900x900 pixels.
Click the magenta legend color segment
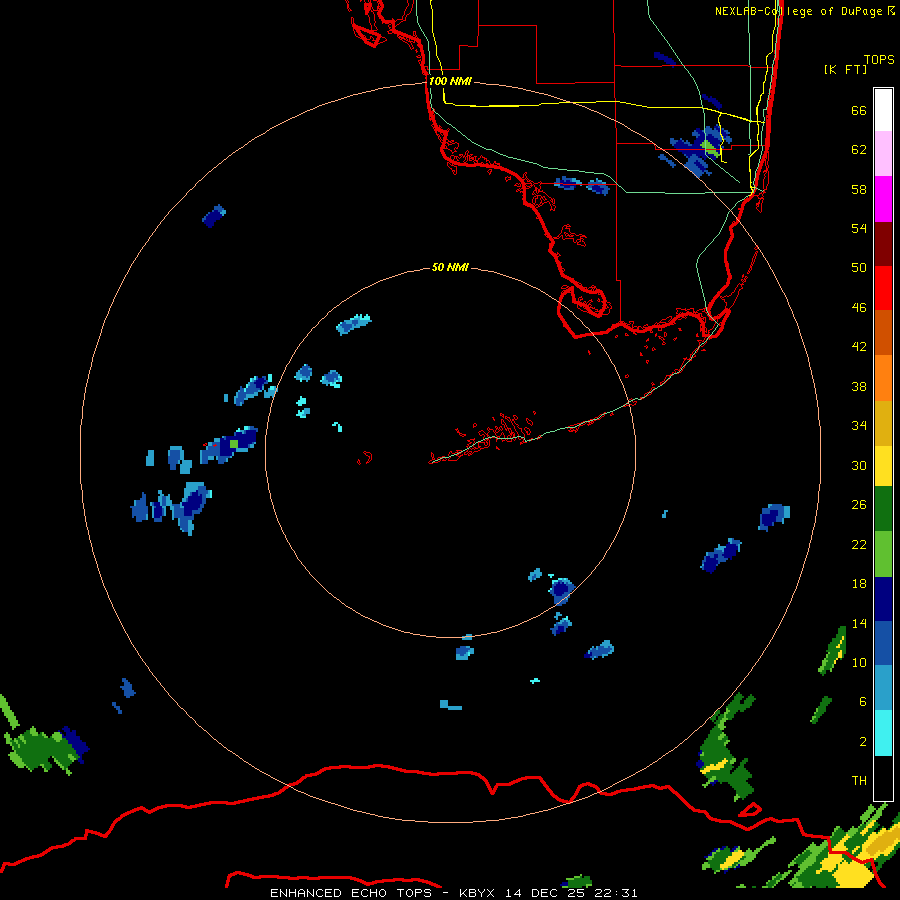coord(883,199)
